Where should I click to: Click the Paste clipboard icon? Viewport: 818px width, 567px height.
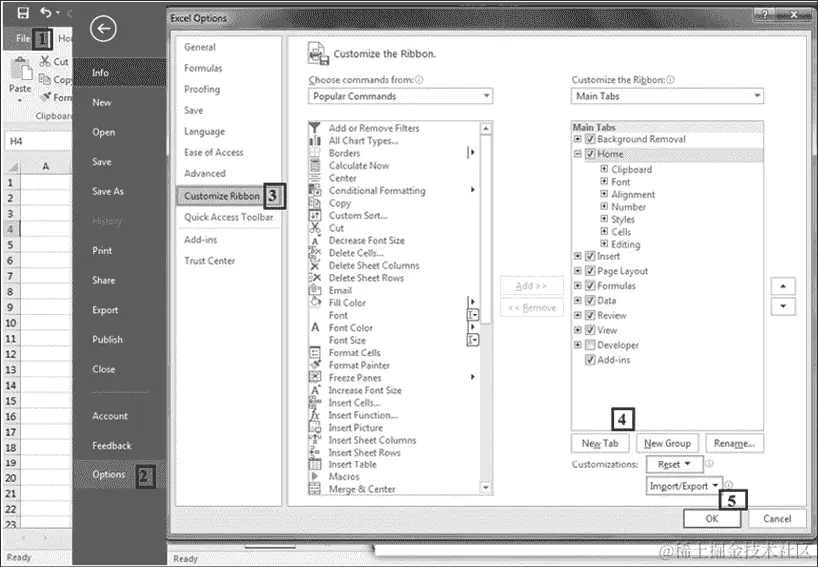(x=20, y=70)
